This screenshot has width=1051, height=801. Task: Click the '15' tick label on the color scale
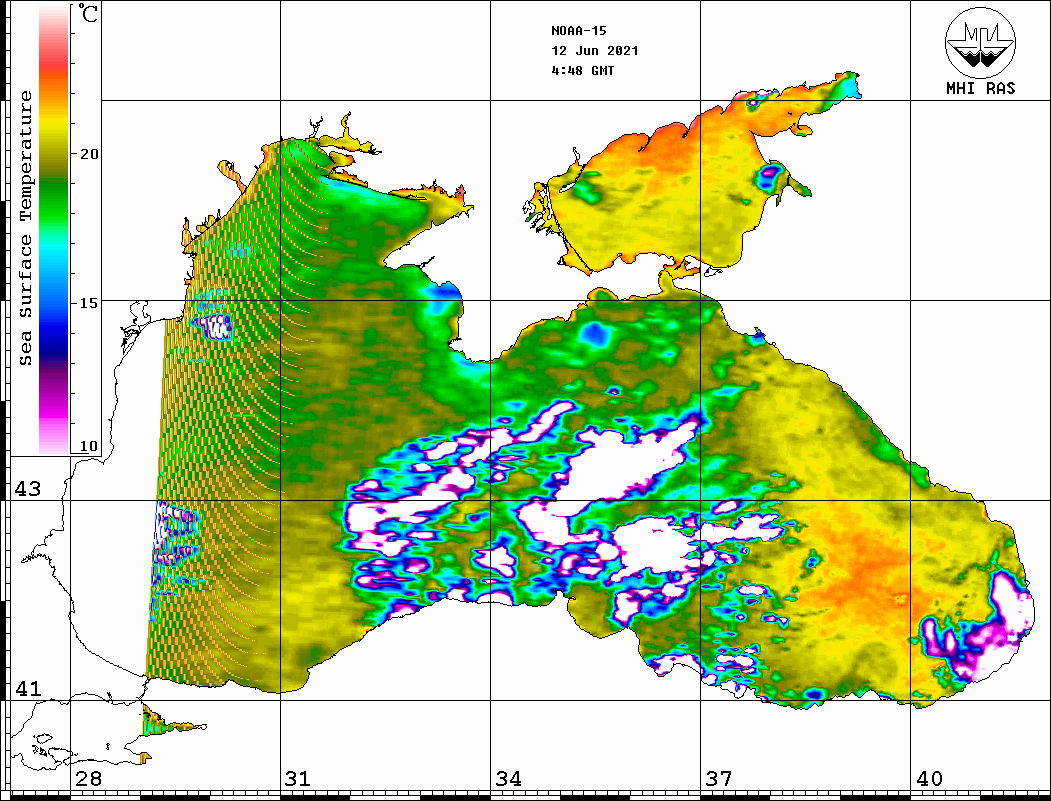pos(88,303)
